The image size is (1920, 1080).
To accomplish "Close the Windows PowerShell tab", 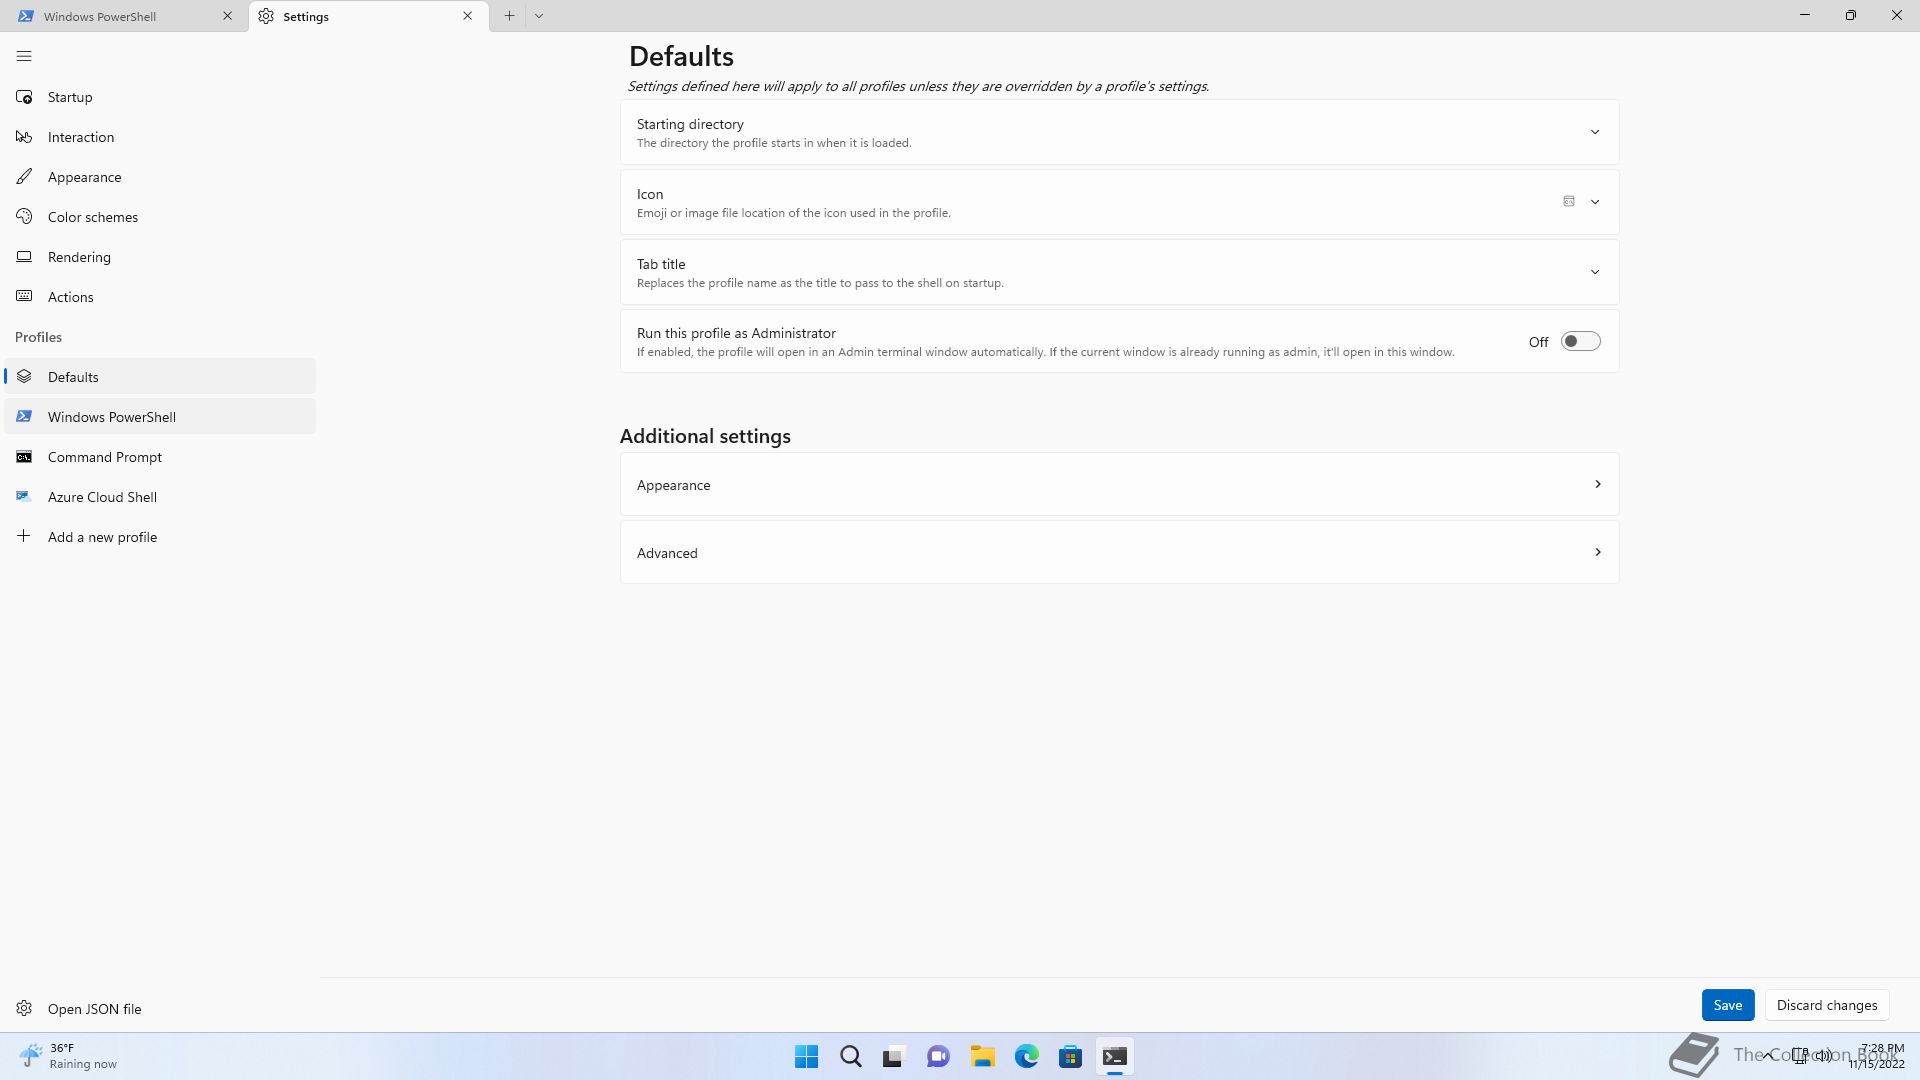I will click(227, 16).
